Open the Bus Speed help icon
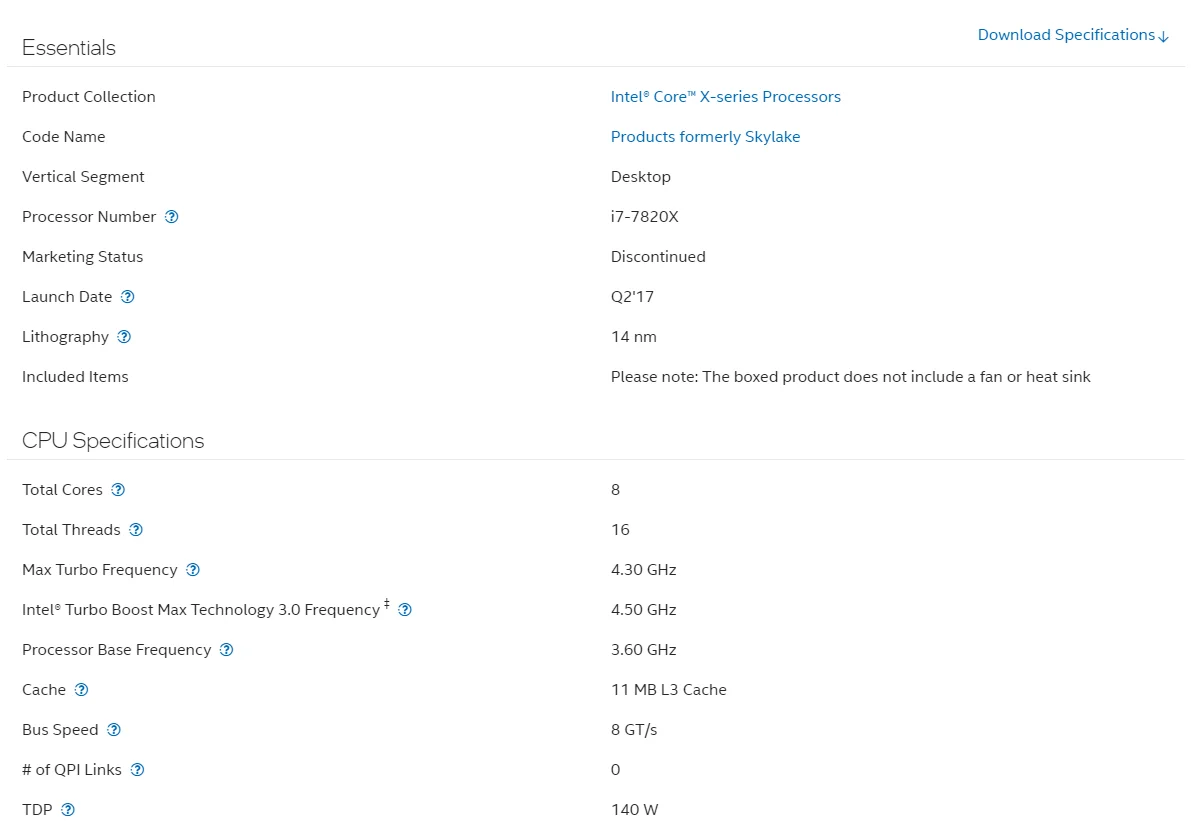Image resolution: width=1191 pixels, height=831 pixels. [x=114, y=730]
